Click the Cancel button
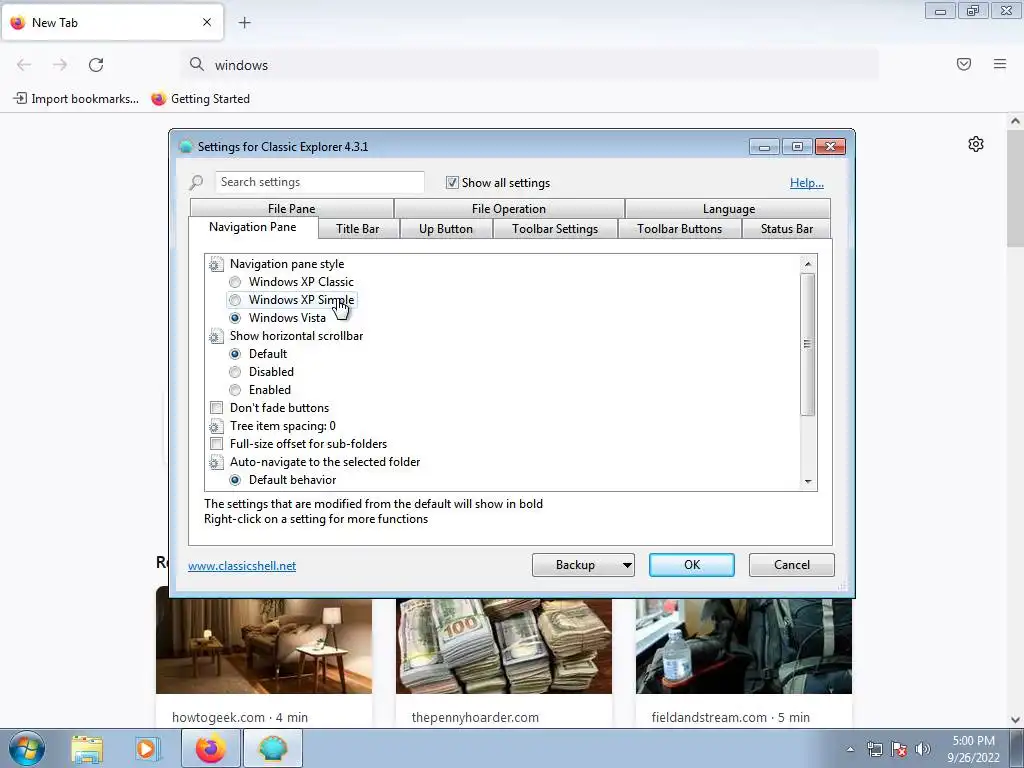Screen dimensions: 1024x768 tap(792, 565)
